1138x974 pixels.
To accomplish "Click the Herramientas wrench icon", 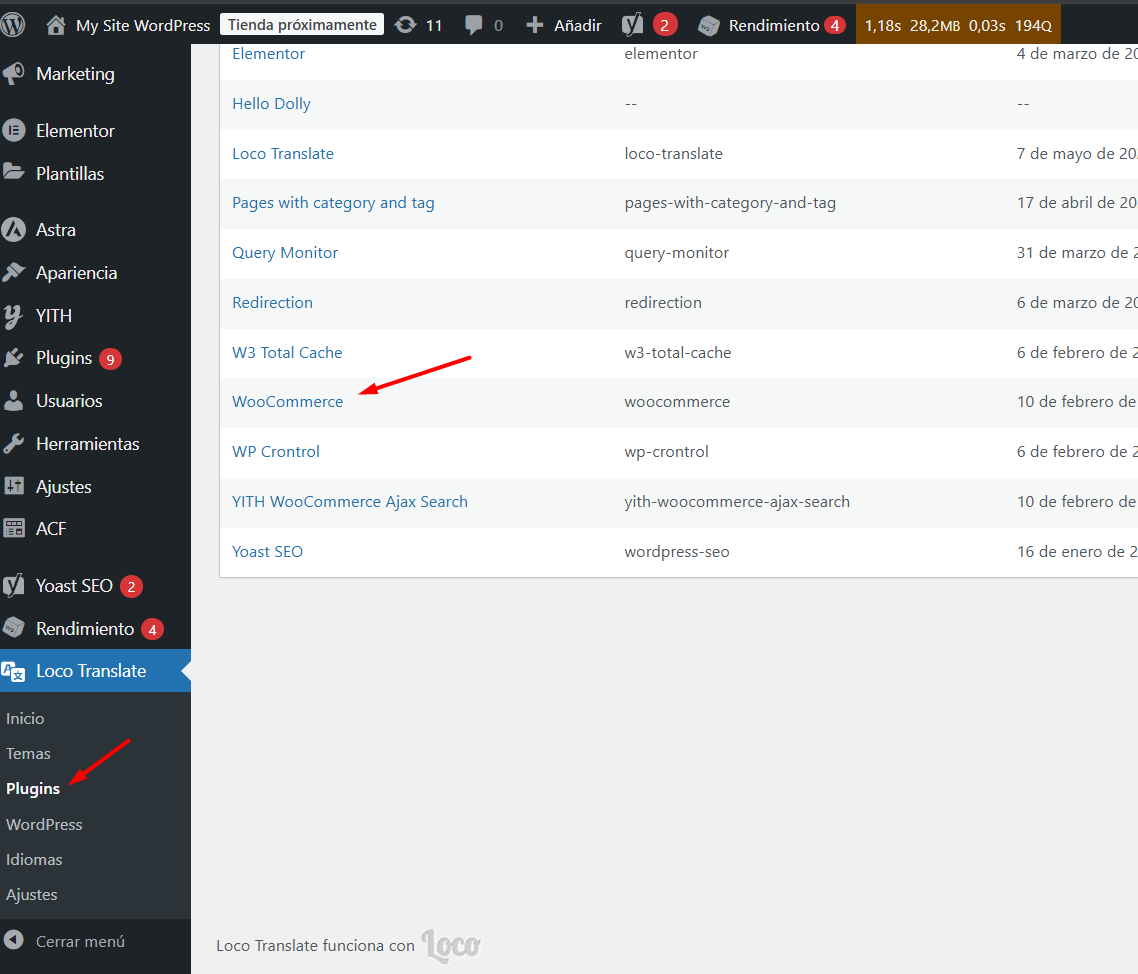I will 14,443.
